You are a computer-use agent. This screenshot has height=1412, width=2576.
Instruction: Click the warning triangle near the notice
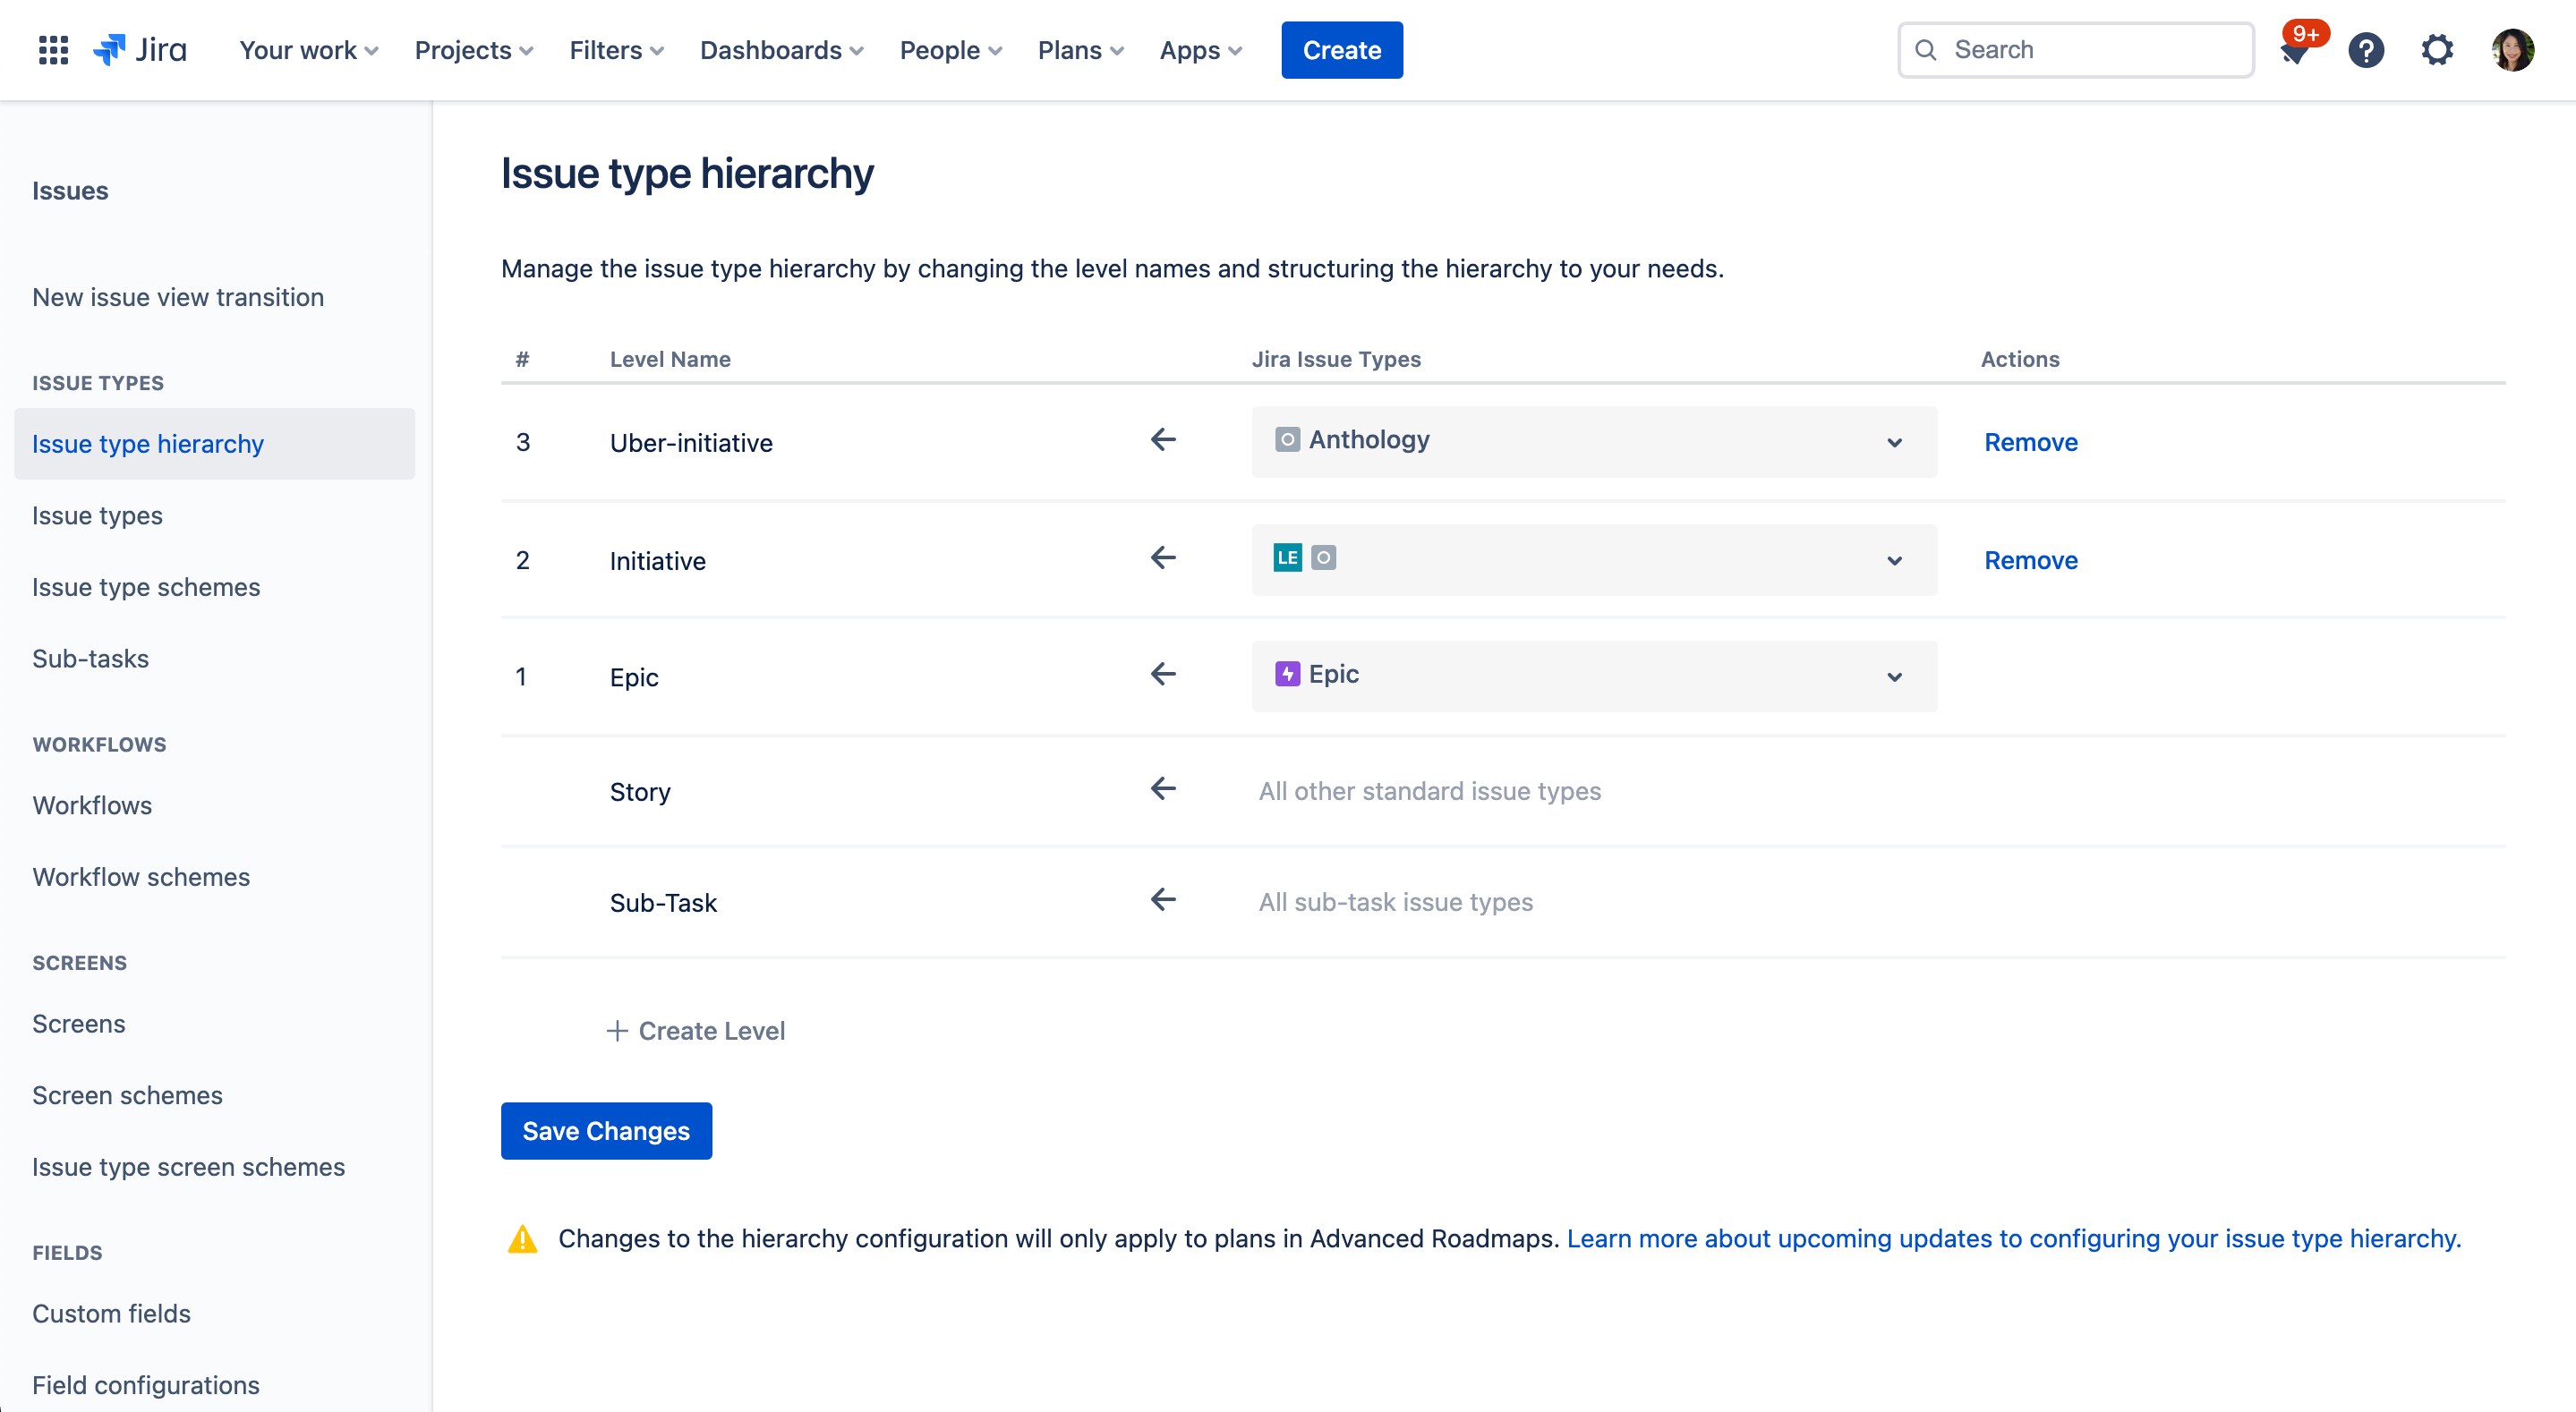coord(522,1238)
